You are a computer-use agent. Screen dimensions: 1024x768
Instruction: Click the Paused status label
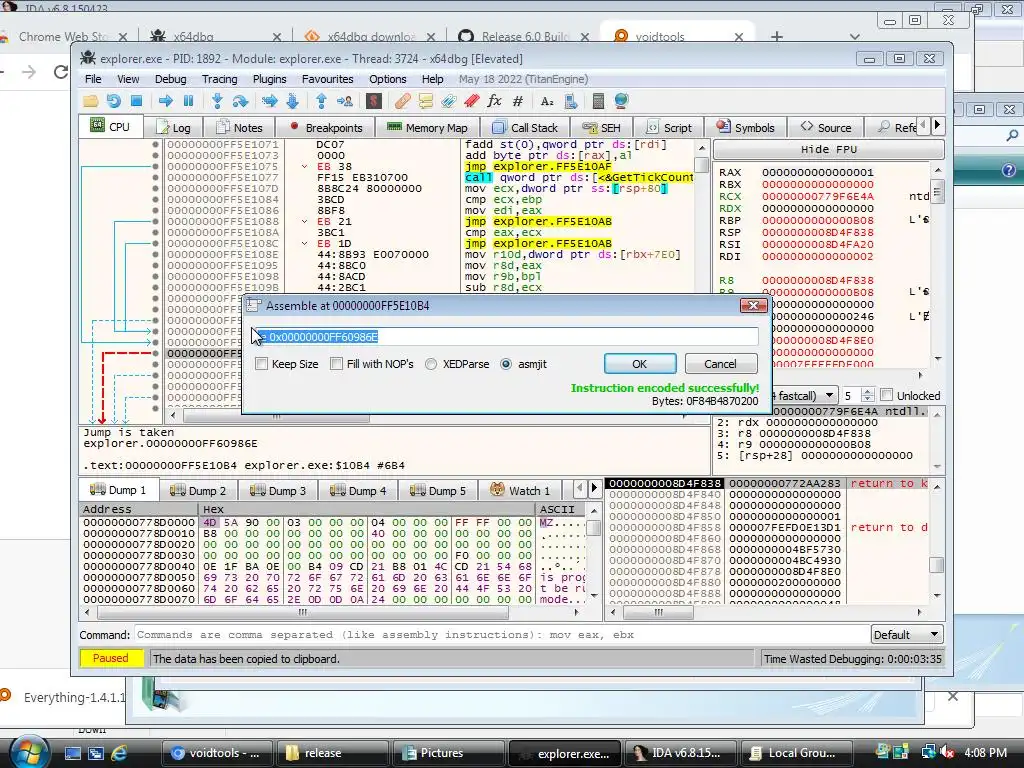point(110,658)
